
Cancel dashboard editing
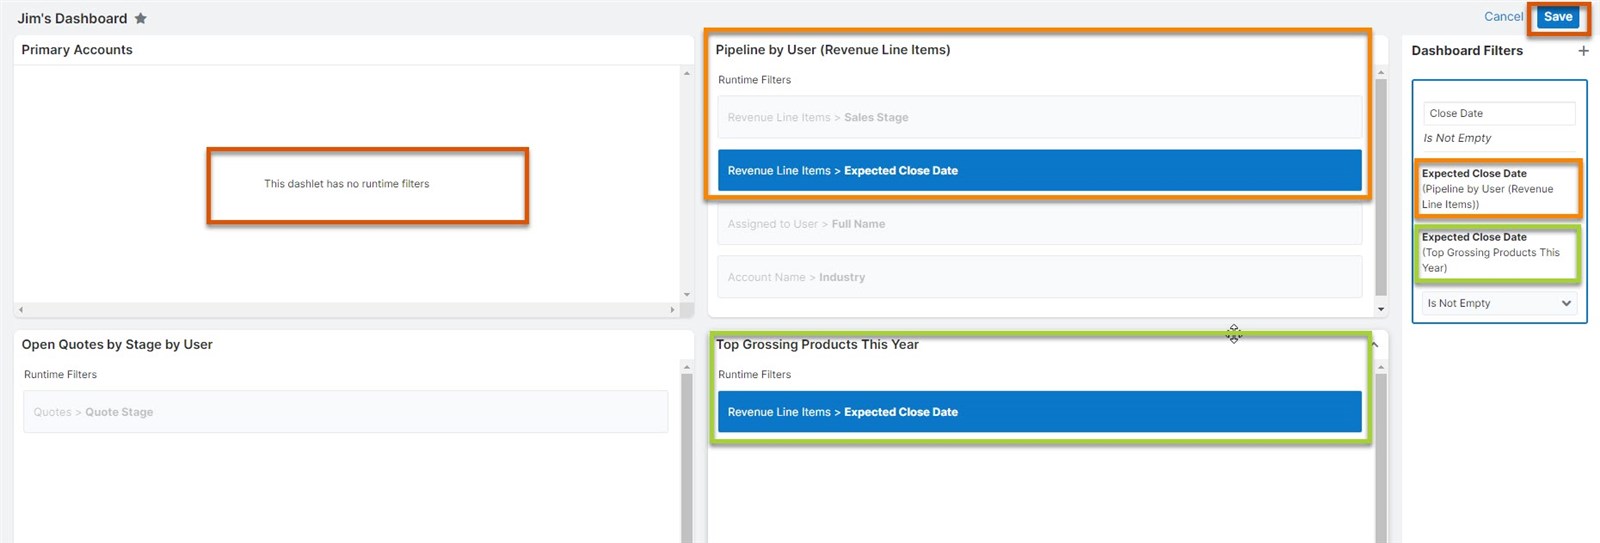1503,17
